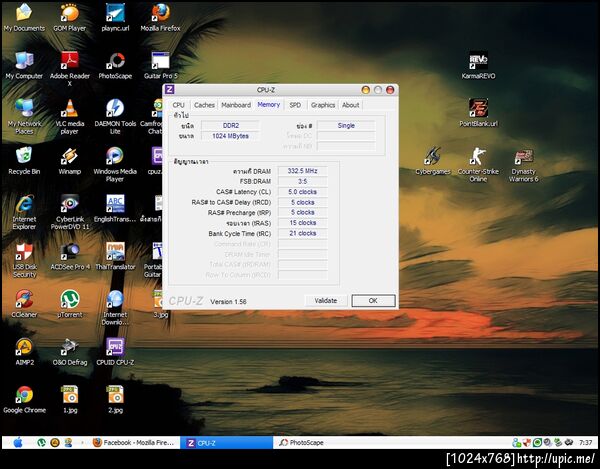The image size is (600, 469).
Task: Open the Start menu apple icon
Action: (17, 443)
